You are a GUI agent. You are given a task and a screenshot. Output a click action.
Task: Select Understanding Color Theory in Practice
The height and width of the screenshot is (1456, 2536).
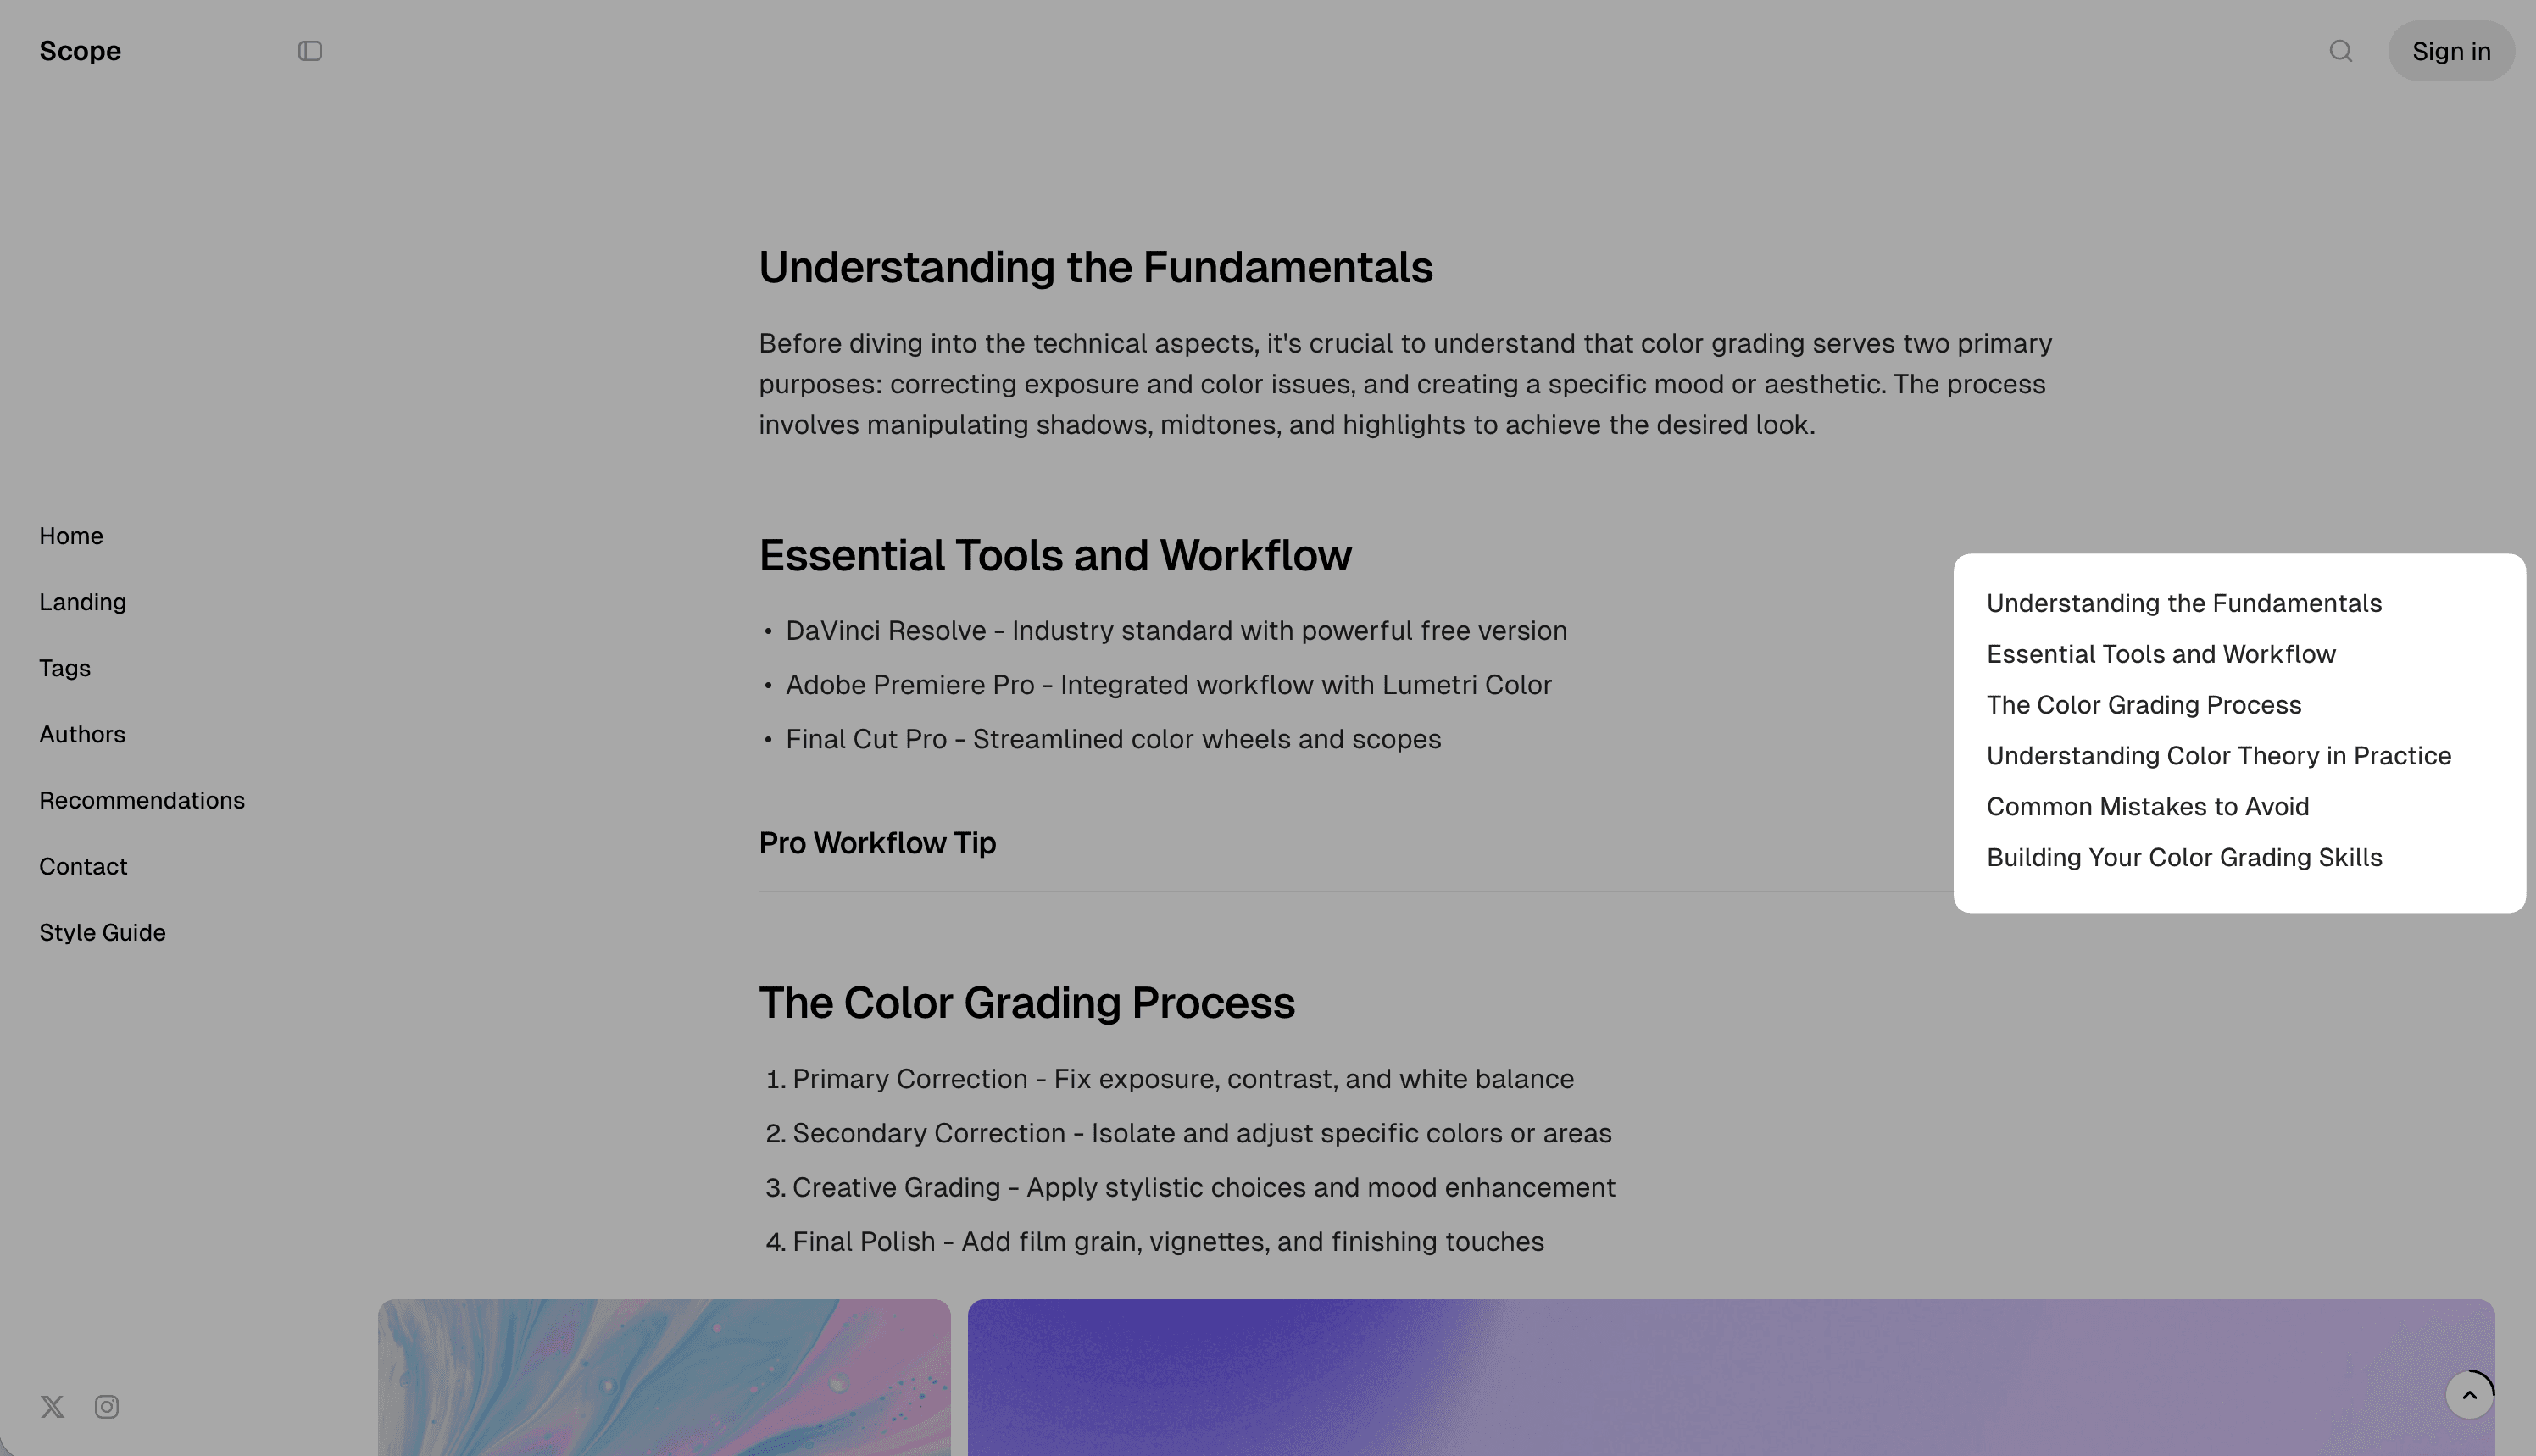tap(2219, 755)
